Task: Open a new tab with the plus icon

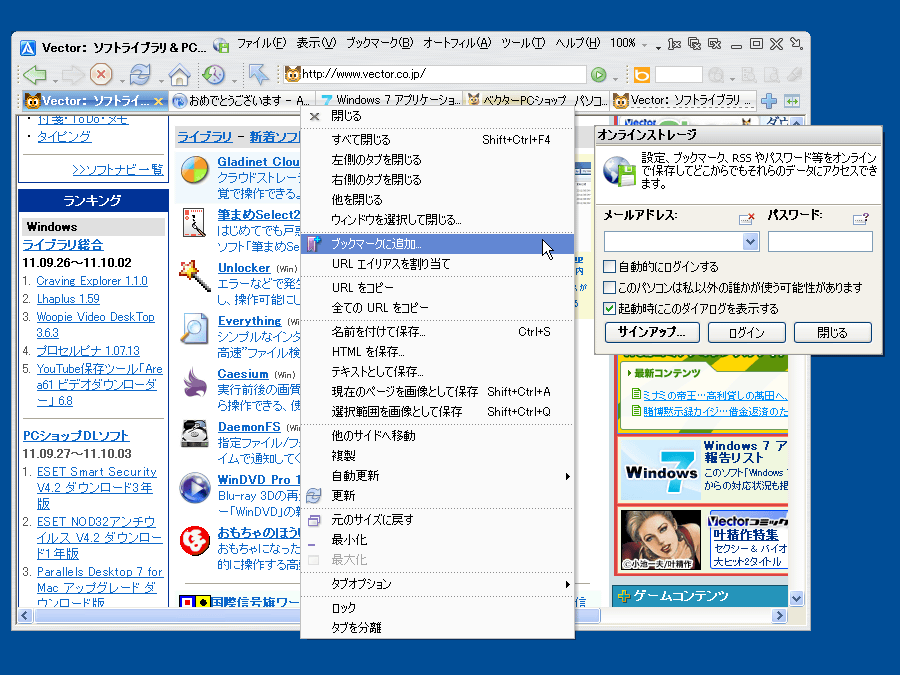Action: 769,101
